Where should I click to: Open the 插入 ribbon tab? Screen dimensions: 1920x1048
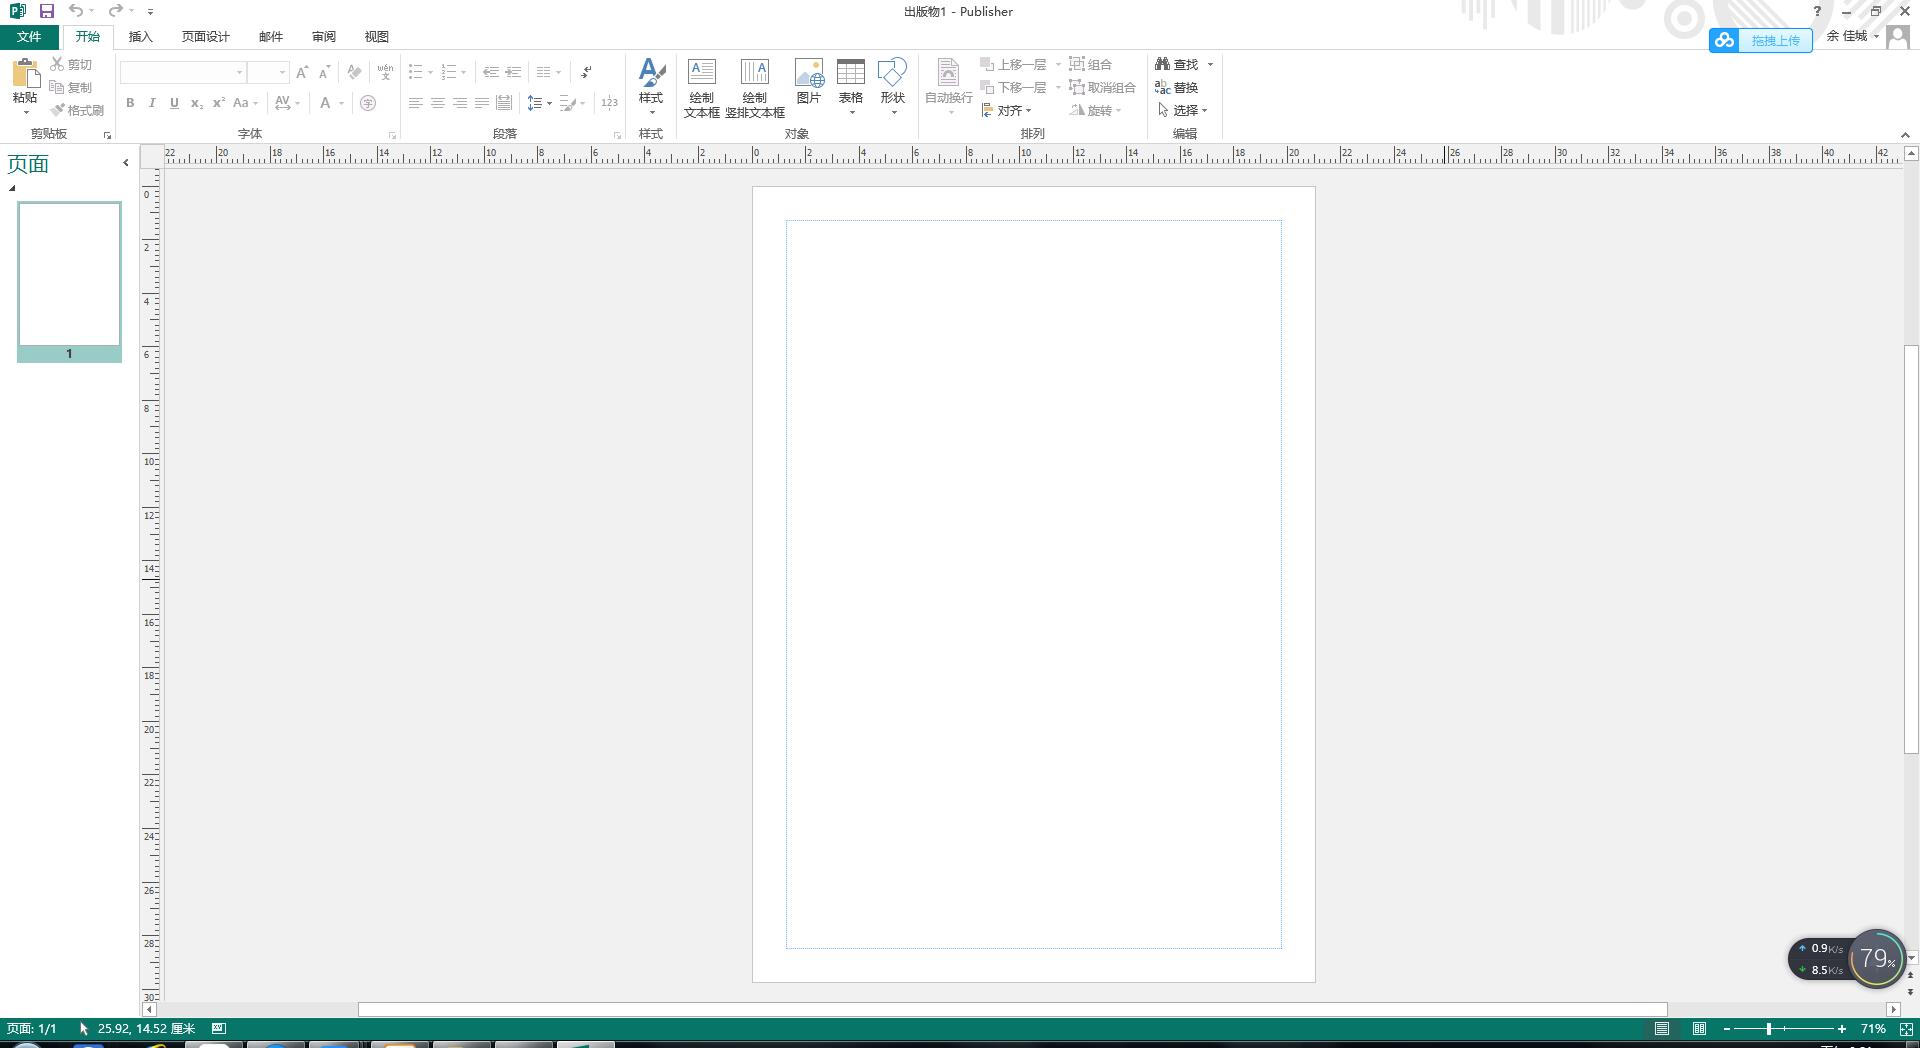[x=140, y=37]
